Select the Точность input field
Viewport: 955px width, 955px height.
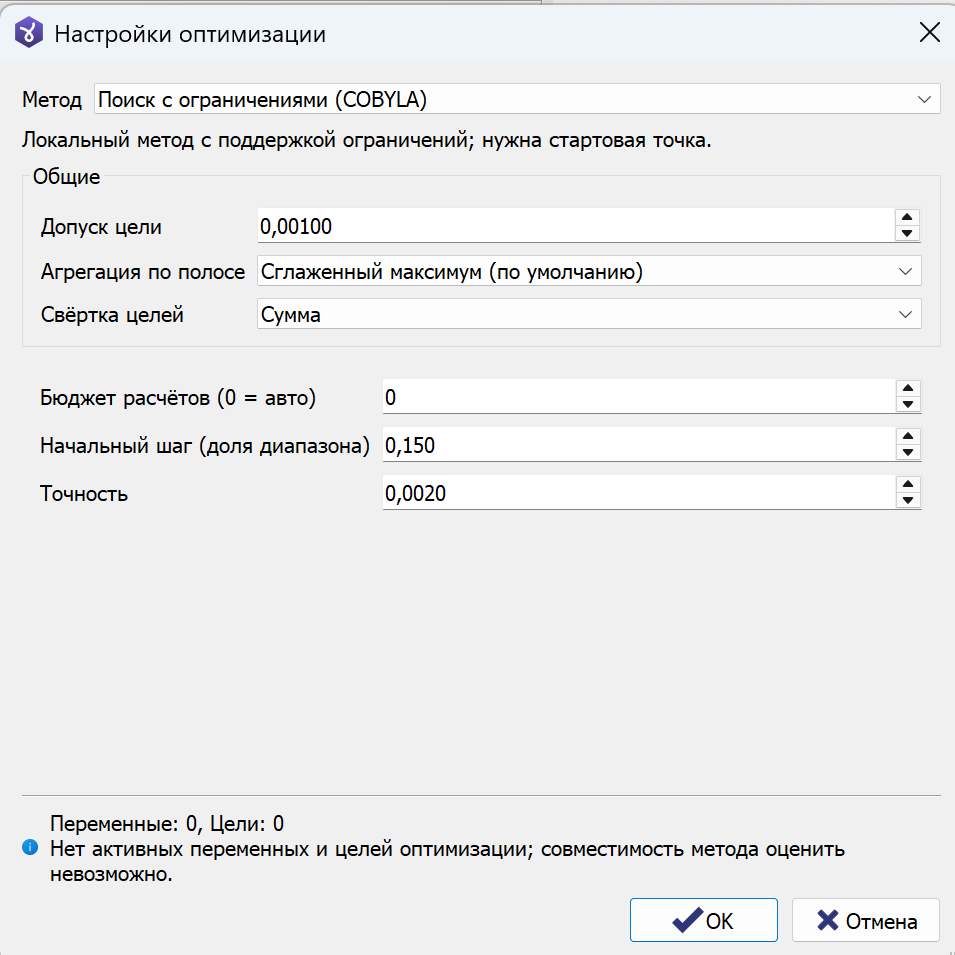click(x=640, y=493)
